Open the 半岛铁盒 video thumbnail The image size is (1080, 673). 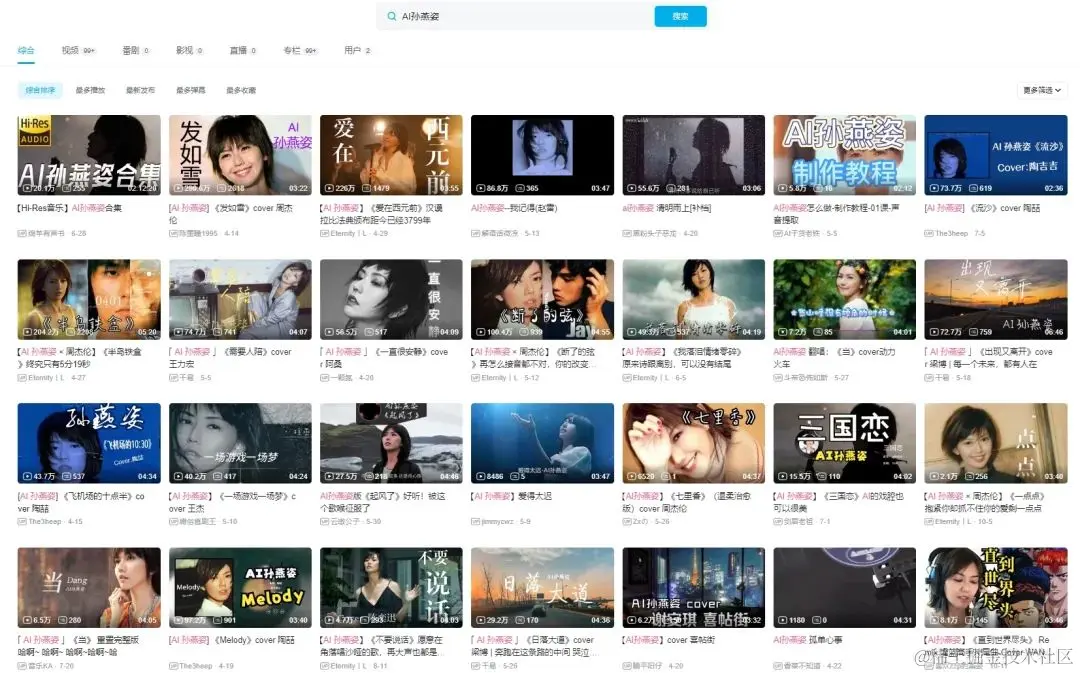89,299
